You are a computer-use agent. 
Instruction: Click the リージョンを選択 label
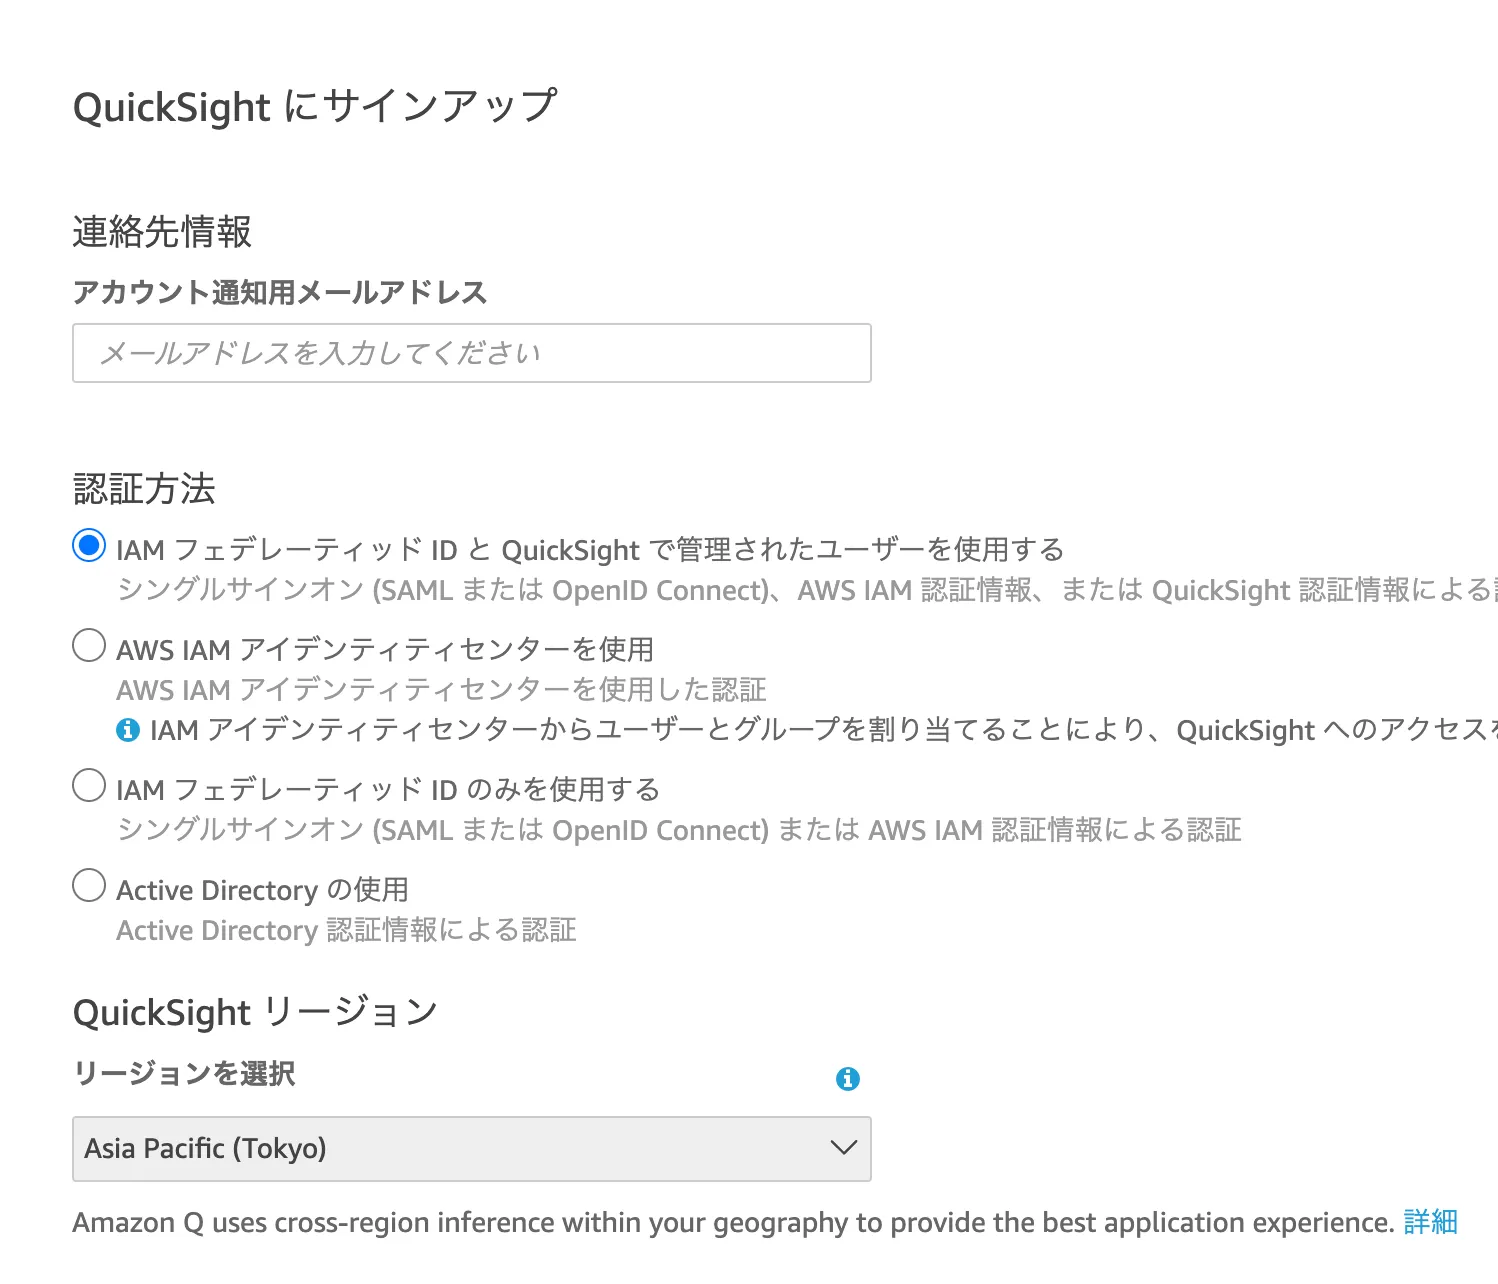tap(184, 1074)
